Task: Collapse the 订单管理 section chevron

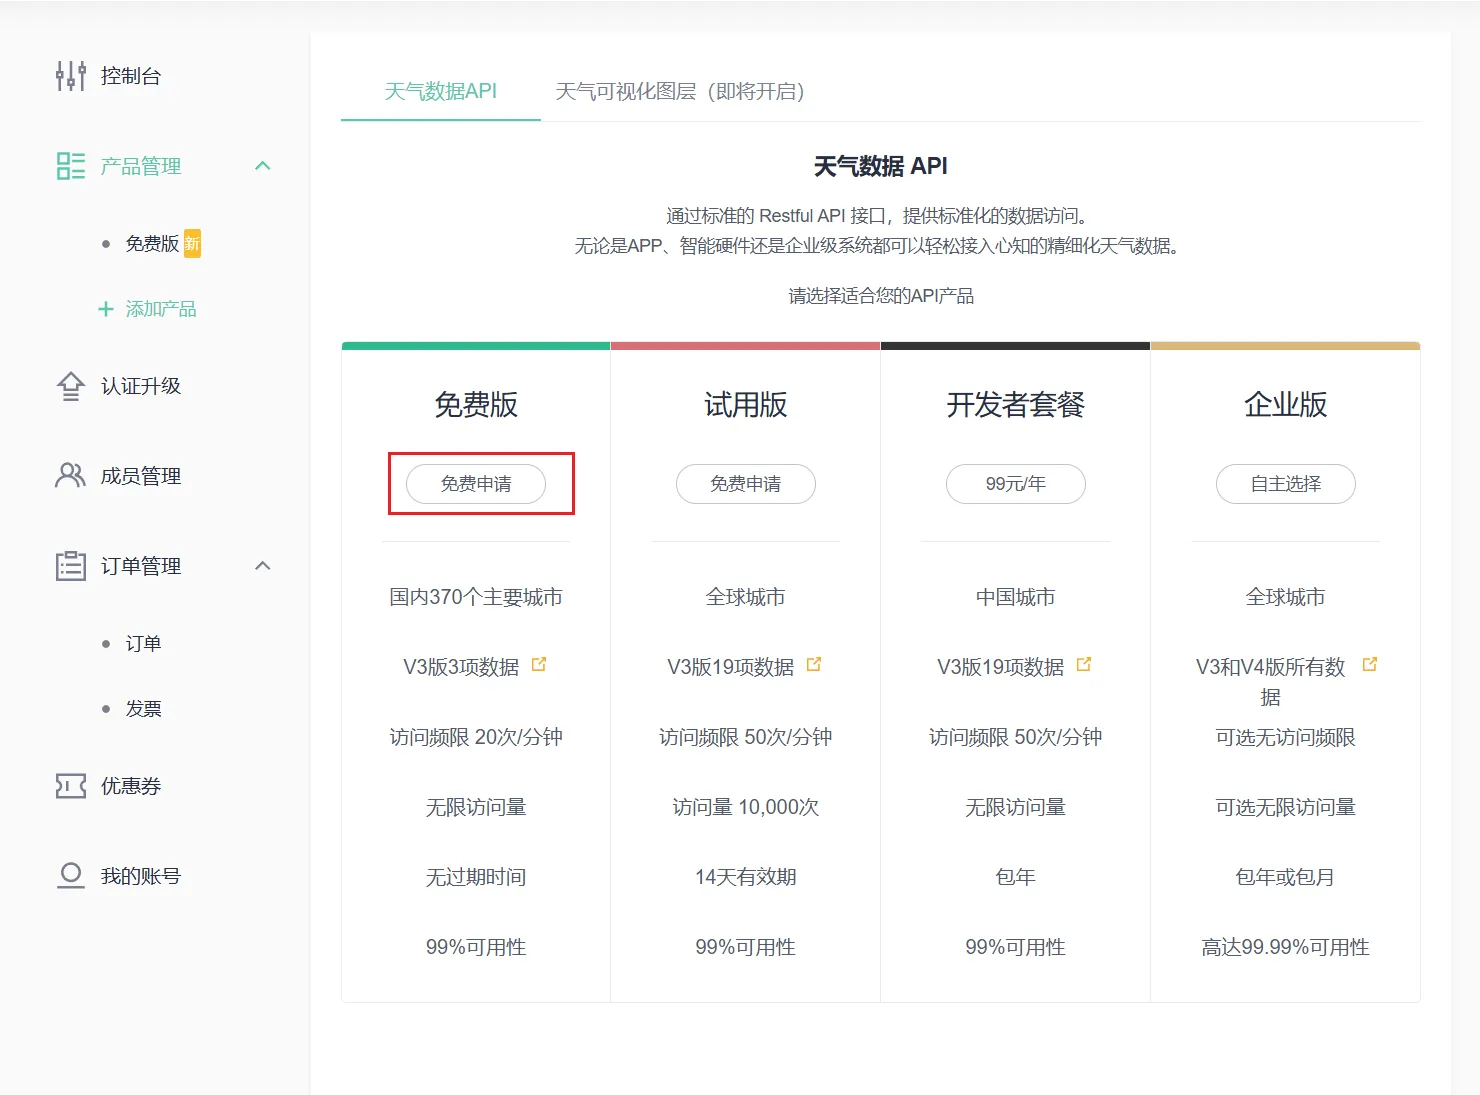Action: 263,565
